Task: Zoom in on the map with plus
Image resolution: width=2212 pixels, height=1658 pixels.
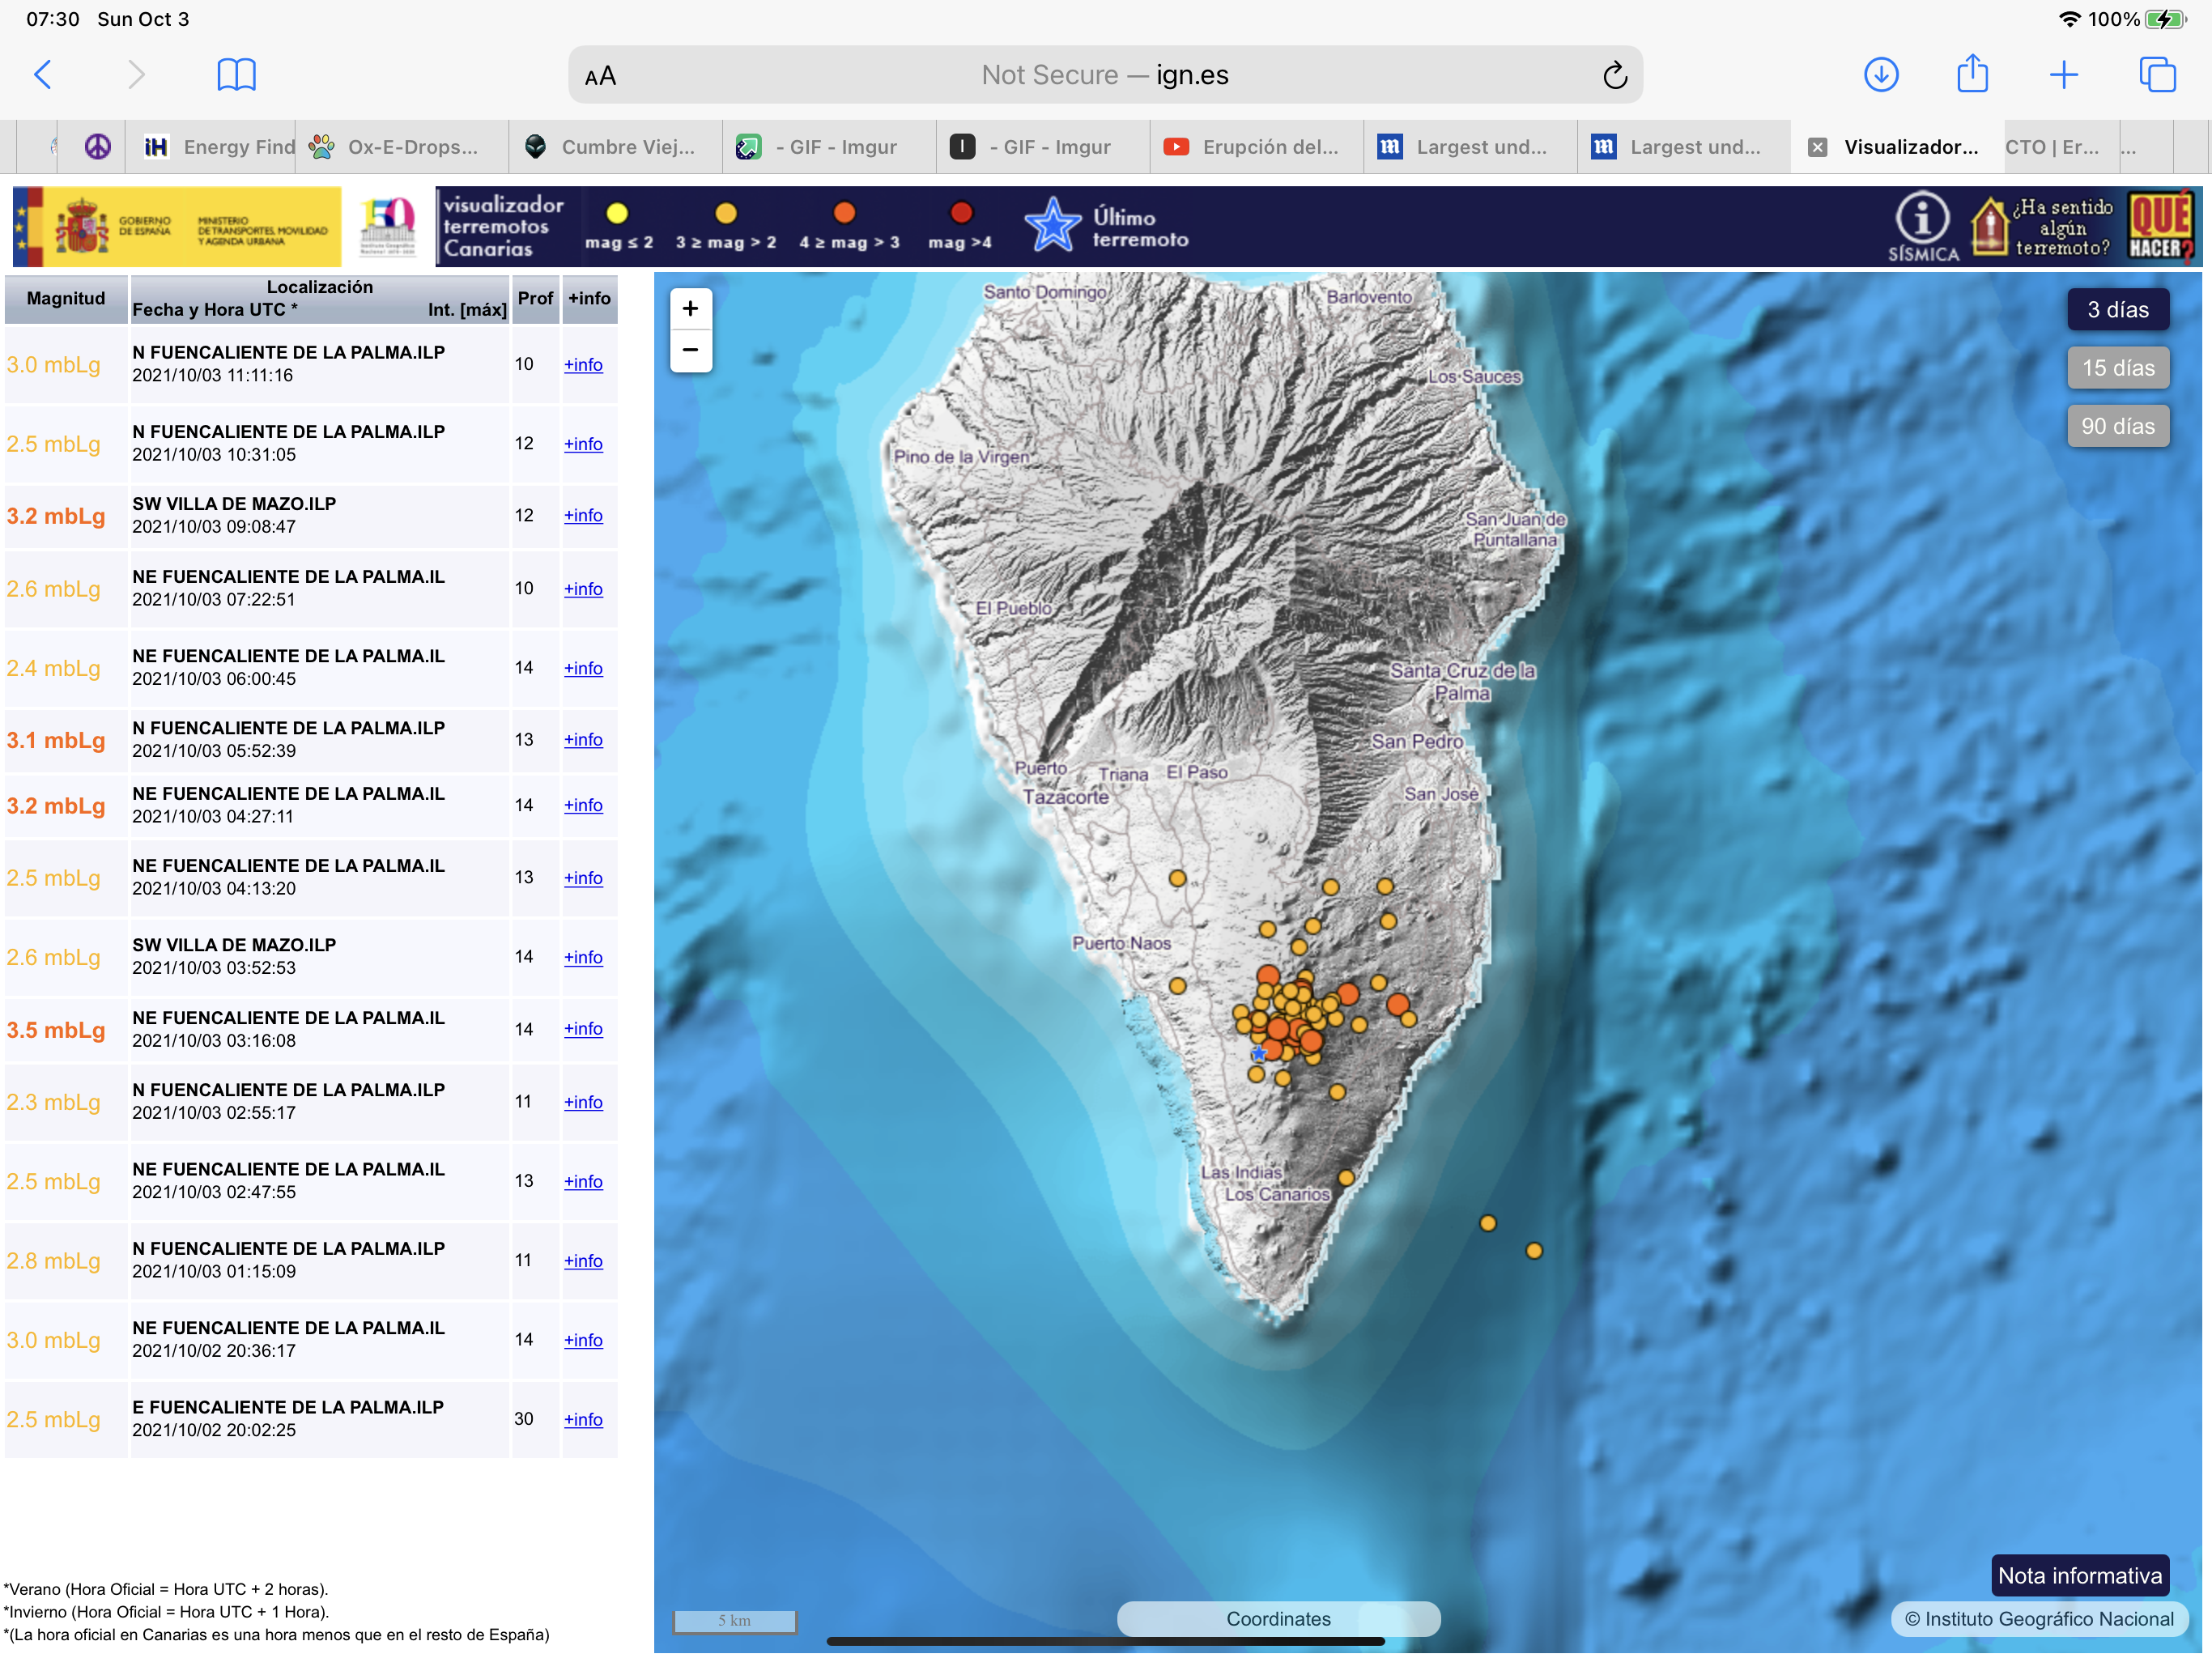Action: tap(690, 309)
